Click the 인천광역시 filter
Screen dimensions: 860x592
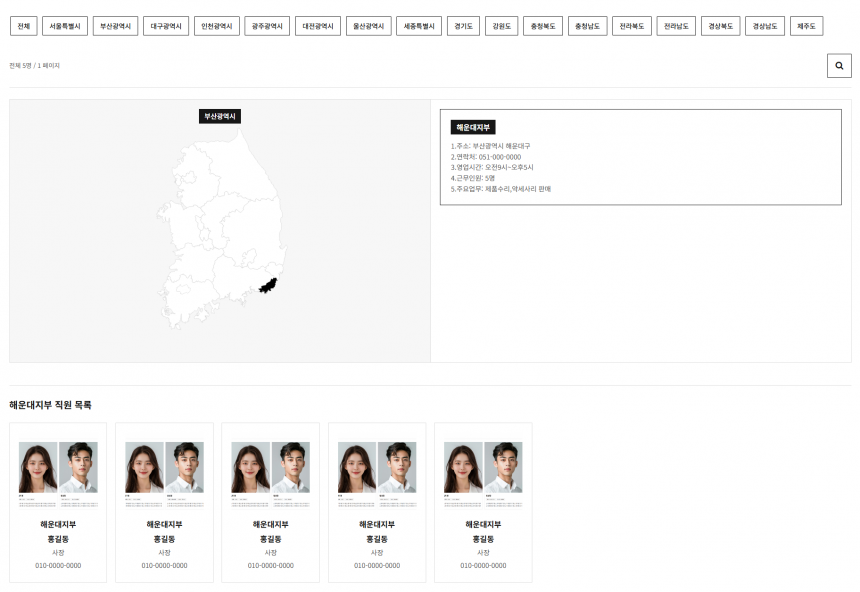click(217, 26)
